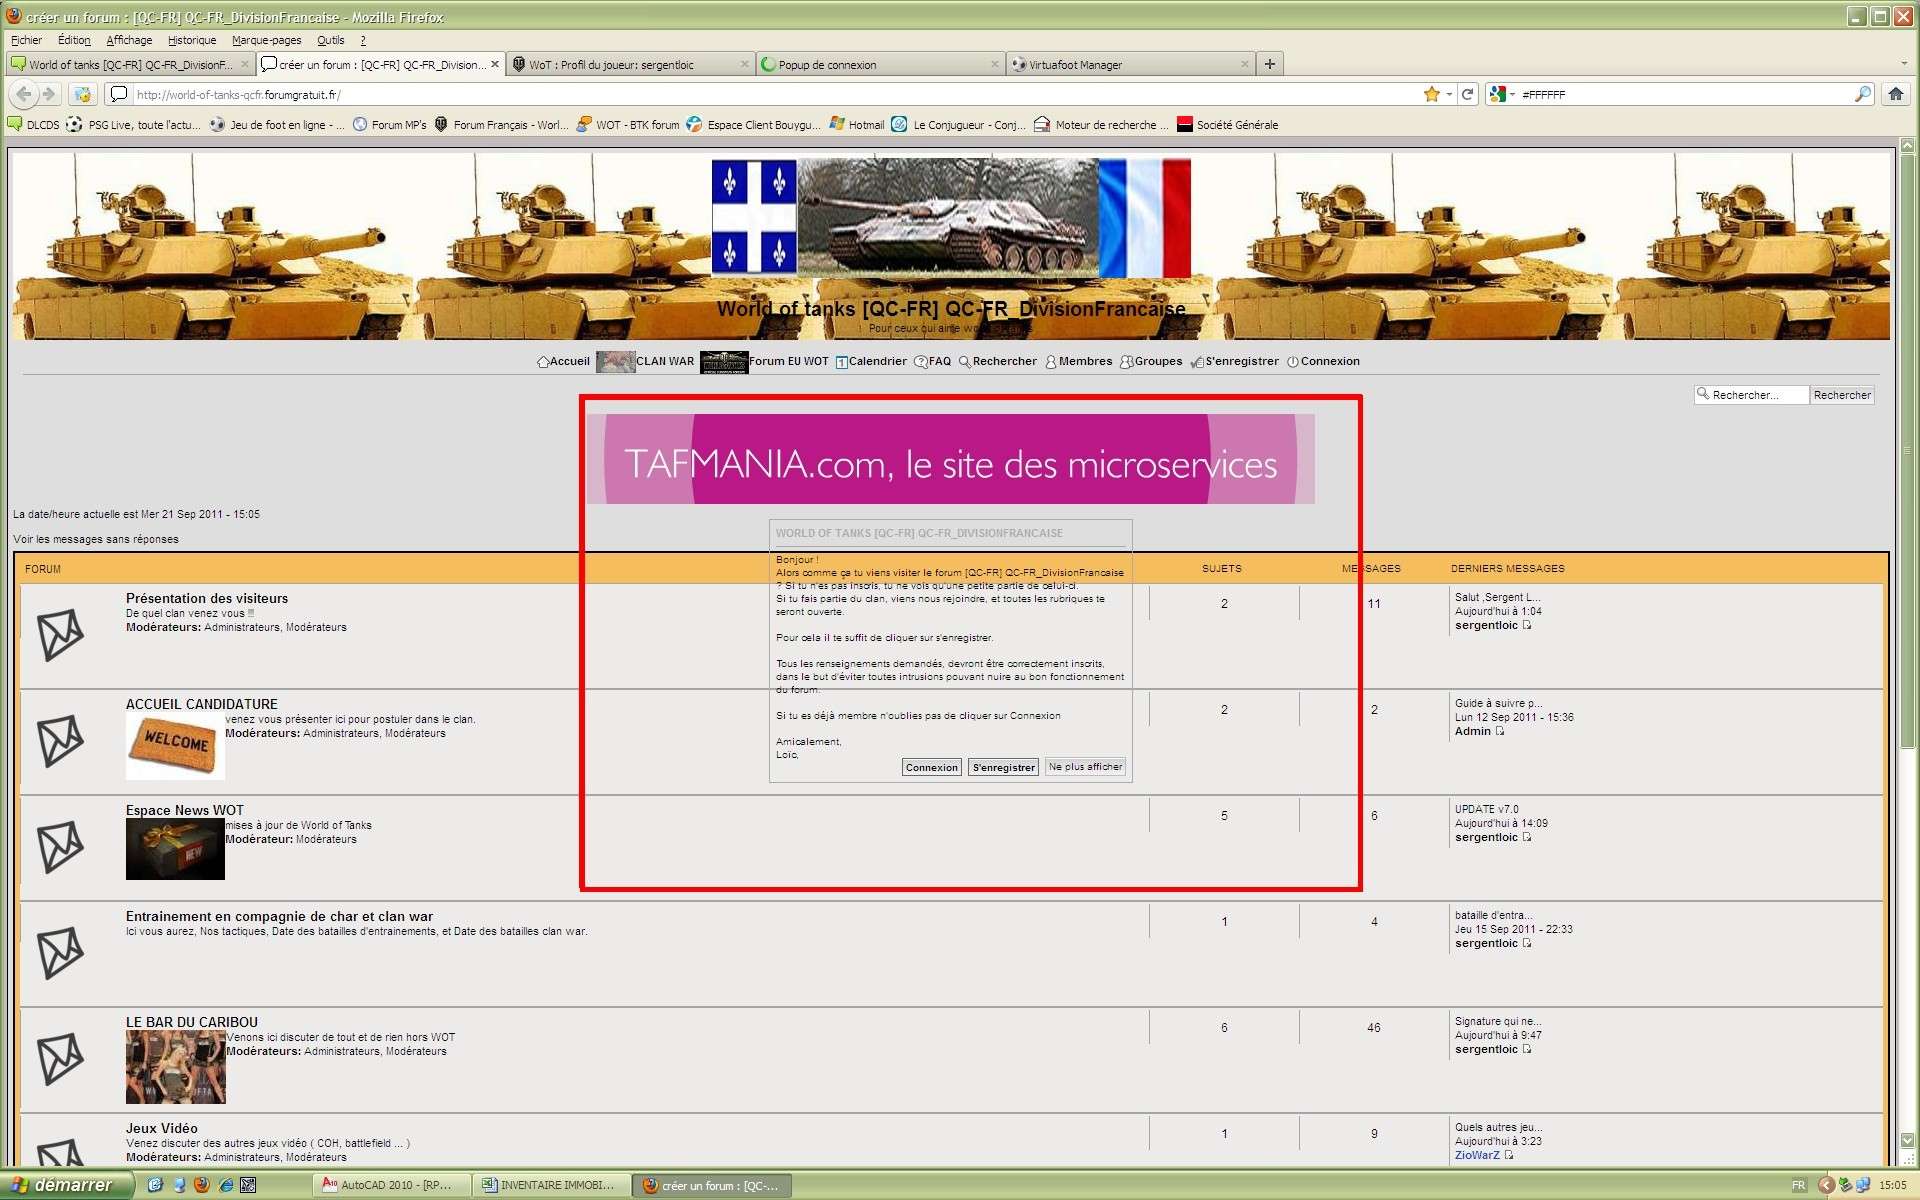Open the Affichage menu
The width and height of the screenshot is (1920, 1200).
129,40
